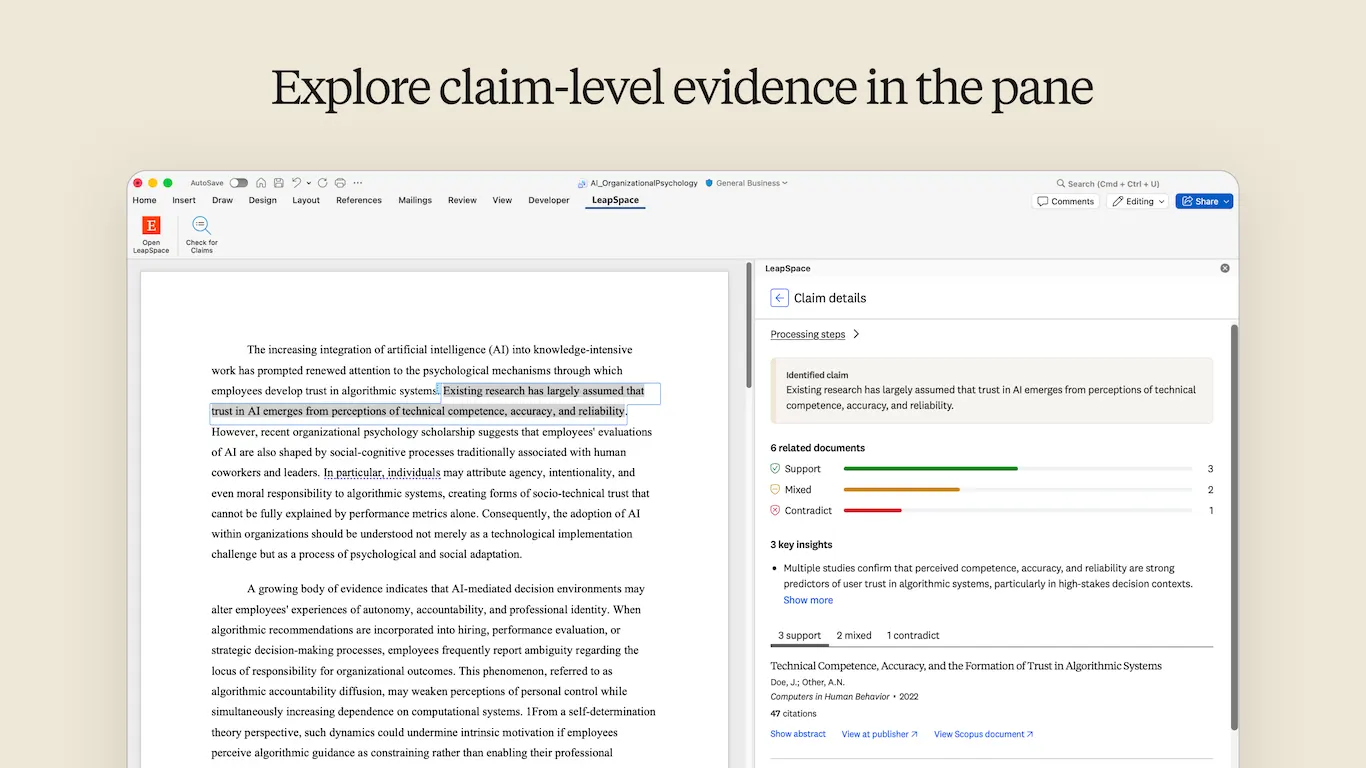
Task: Open the Comments pane
Action: tap(1066, 201)
